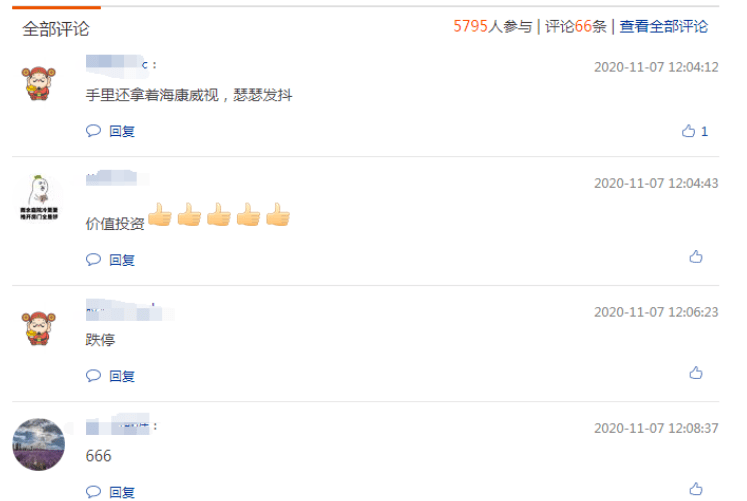The height and width of the screenshot is (501, 747).
Task: Open the first commenter's god-of-wealth avatar
Action: (x=39, y=83)
